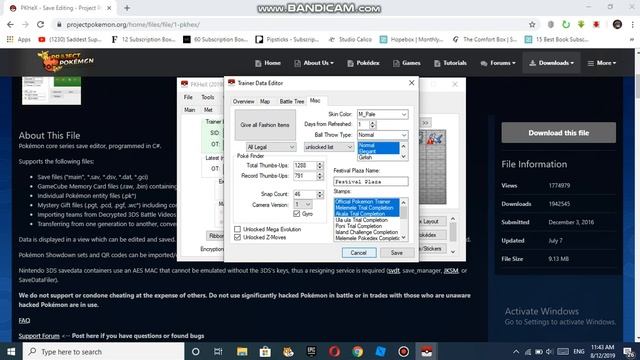Adjust the Days from Refreshed stepper
Screen dimensions: 640x360
(x=372, y=124)
